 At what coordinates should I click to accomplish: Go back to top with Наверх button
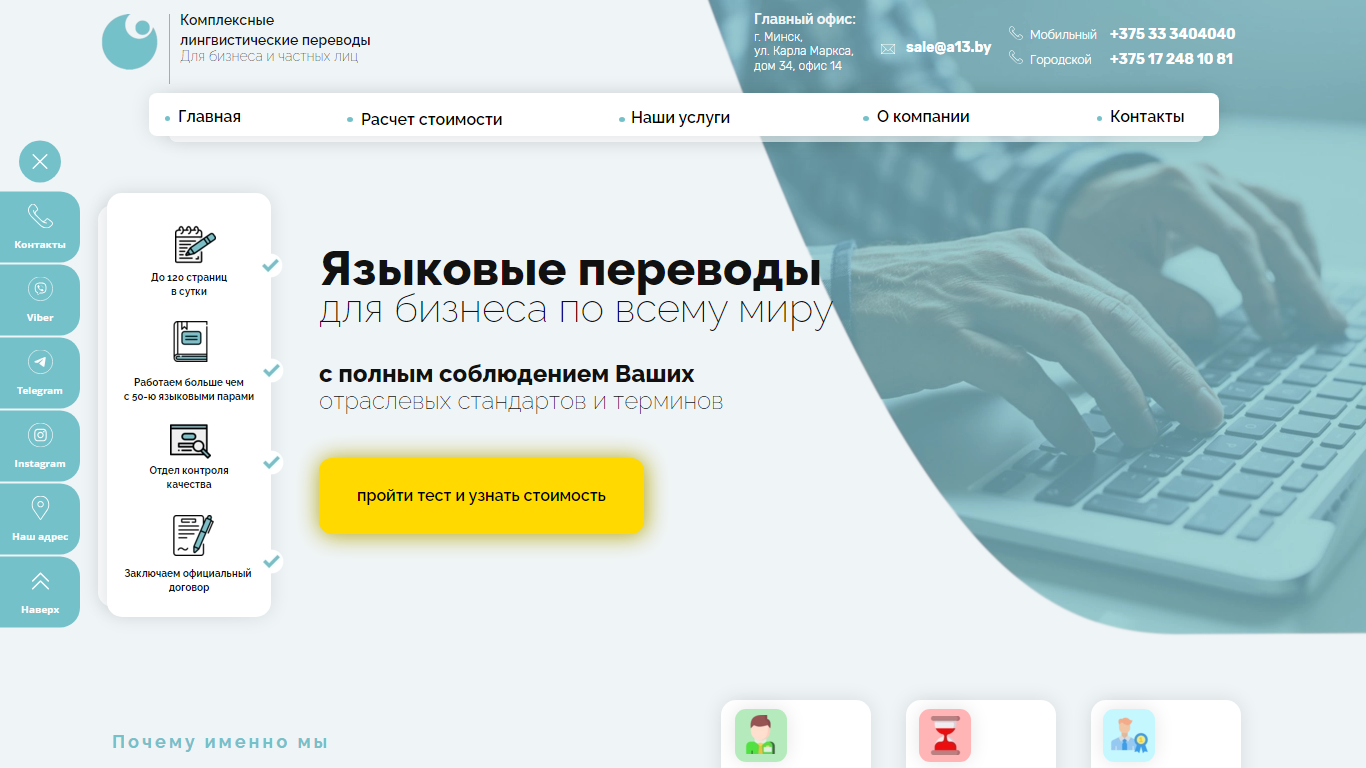[40, 592]
